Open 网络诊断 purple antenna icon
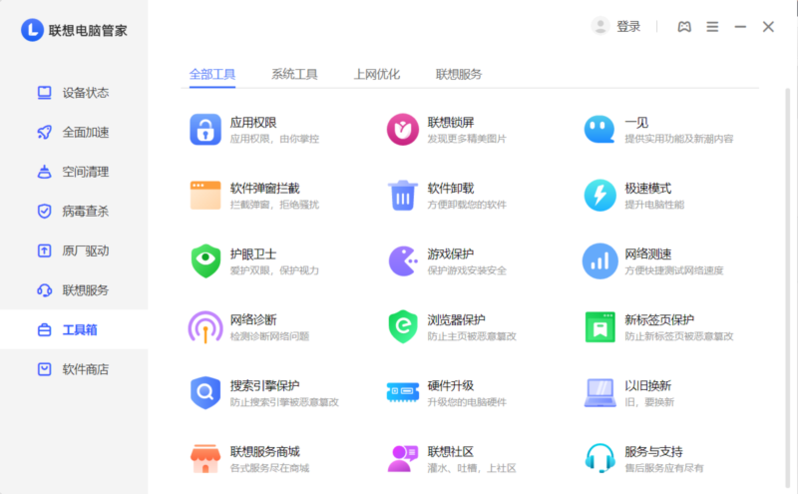 pyautogui.click(x=206, y=327)
